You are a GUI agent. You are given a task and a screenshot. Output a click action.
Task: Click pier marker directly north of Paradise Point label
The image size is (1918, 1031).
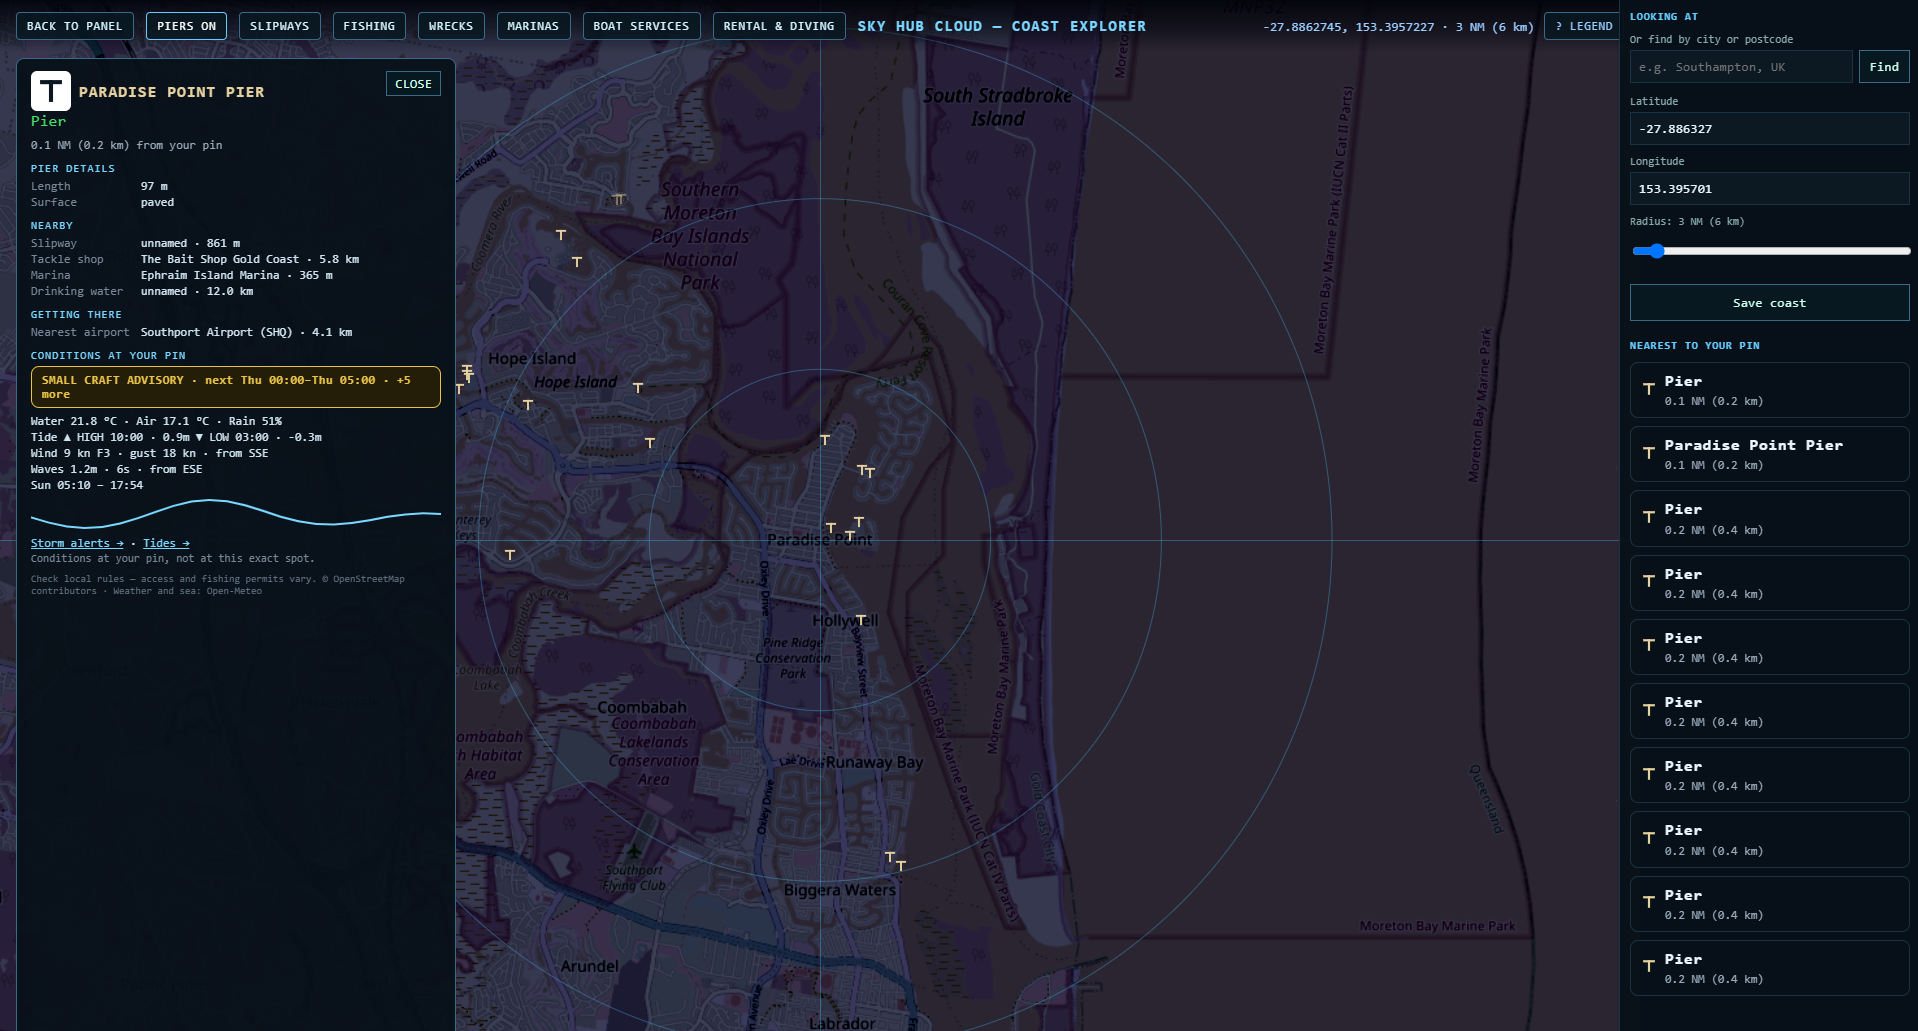click(831, 528)
